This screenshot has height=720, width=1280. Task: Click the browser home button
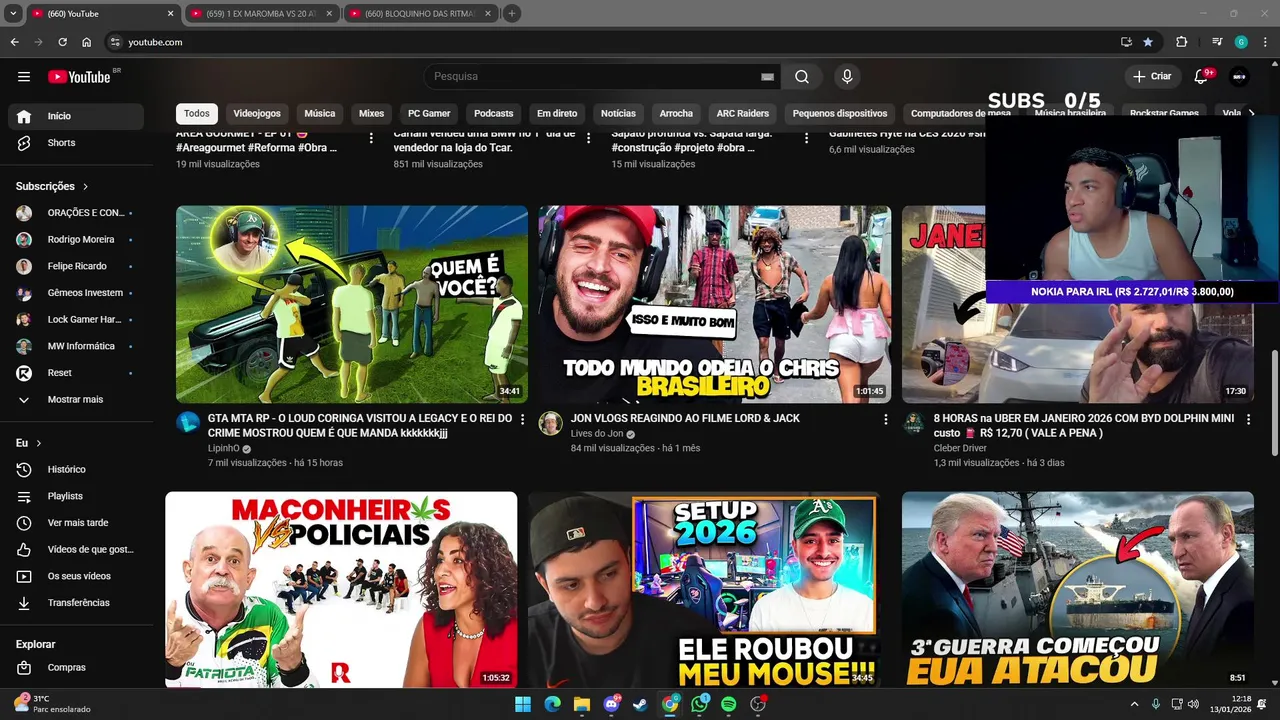87,42
